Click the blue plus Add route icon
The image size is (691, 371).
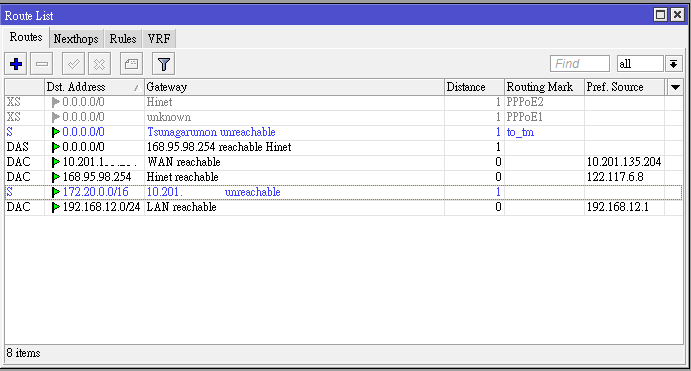click(16, 64)
